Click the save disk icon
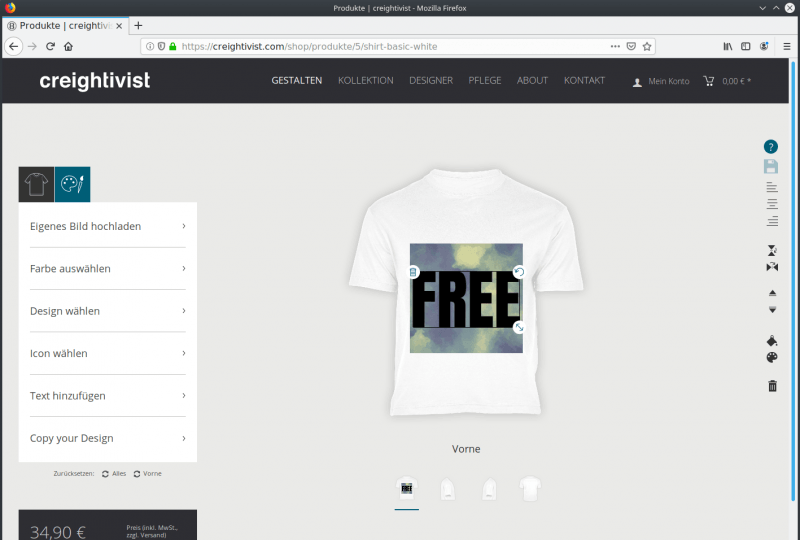This screenshot has width=800, height=540. tap(771, 166)
